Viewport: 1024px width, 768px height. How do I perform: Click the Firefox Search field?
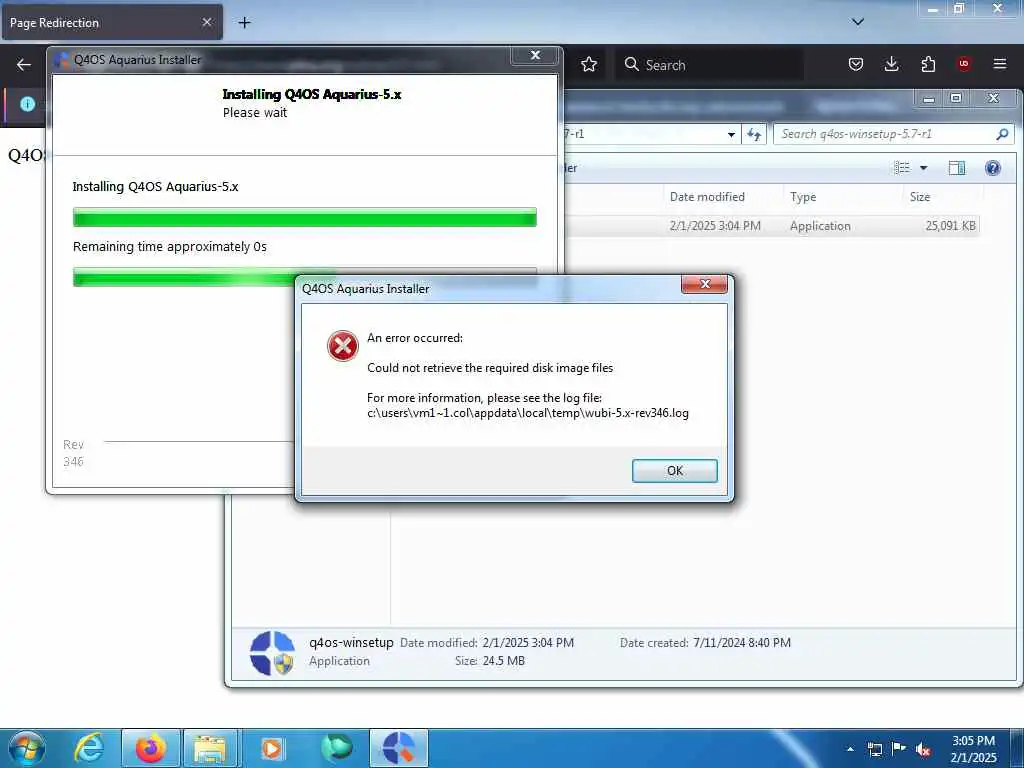(709, 65)
